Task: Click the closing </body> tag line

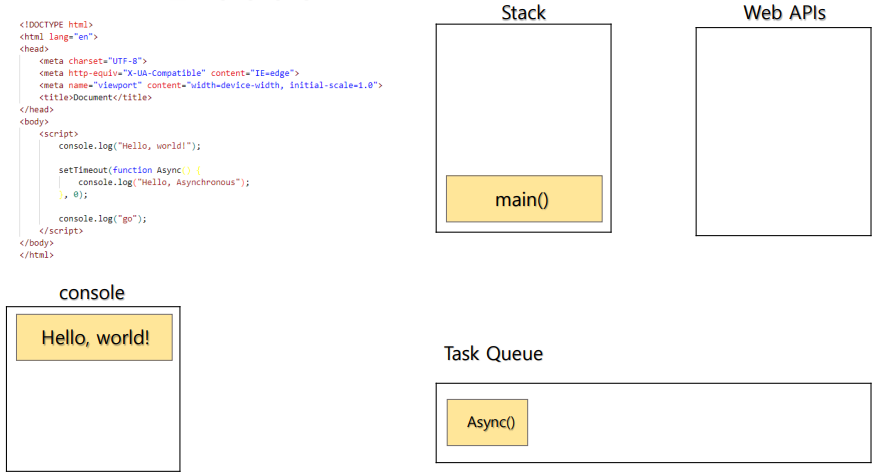Action: point(36,243)
